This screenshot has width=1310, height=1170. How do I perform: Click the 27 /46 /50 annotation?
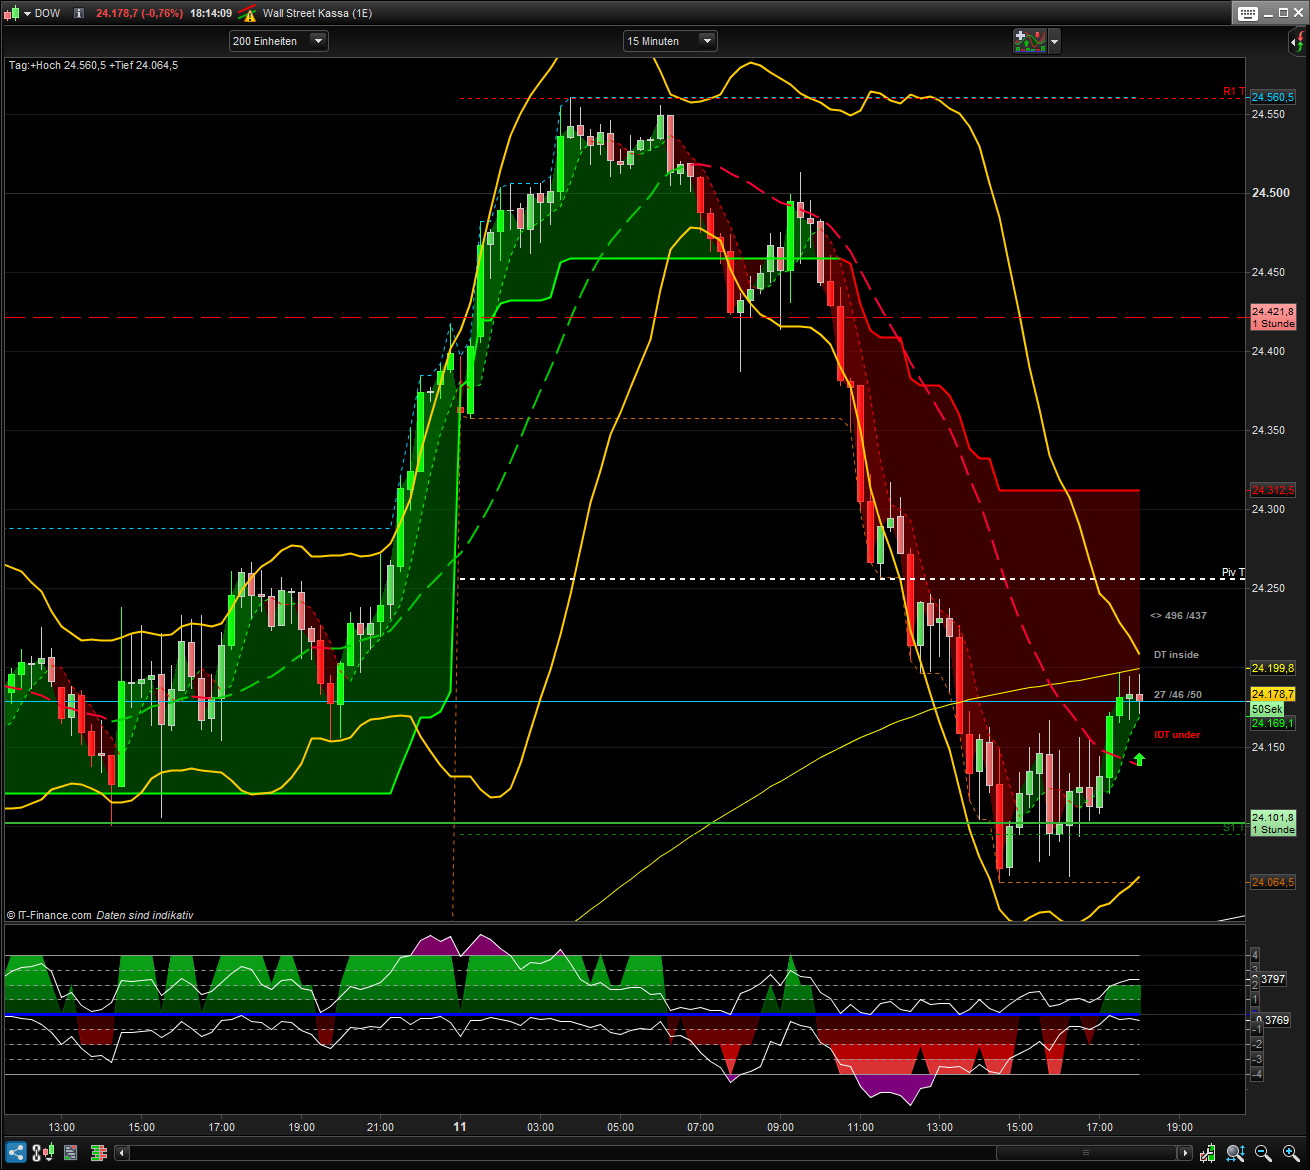(x=1178, y=695)
